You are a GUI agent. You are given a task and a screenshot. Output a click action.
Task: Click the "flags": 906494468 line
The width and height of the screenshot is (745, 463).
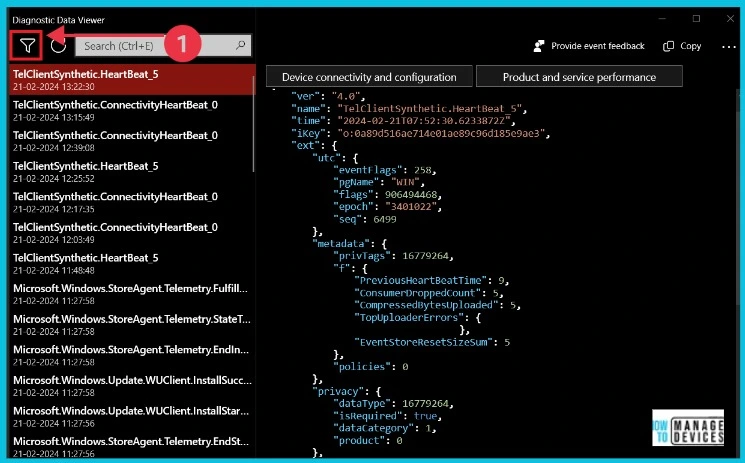pos(387,194)
